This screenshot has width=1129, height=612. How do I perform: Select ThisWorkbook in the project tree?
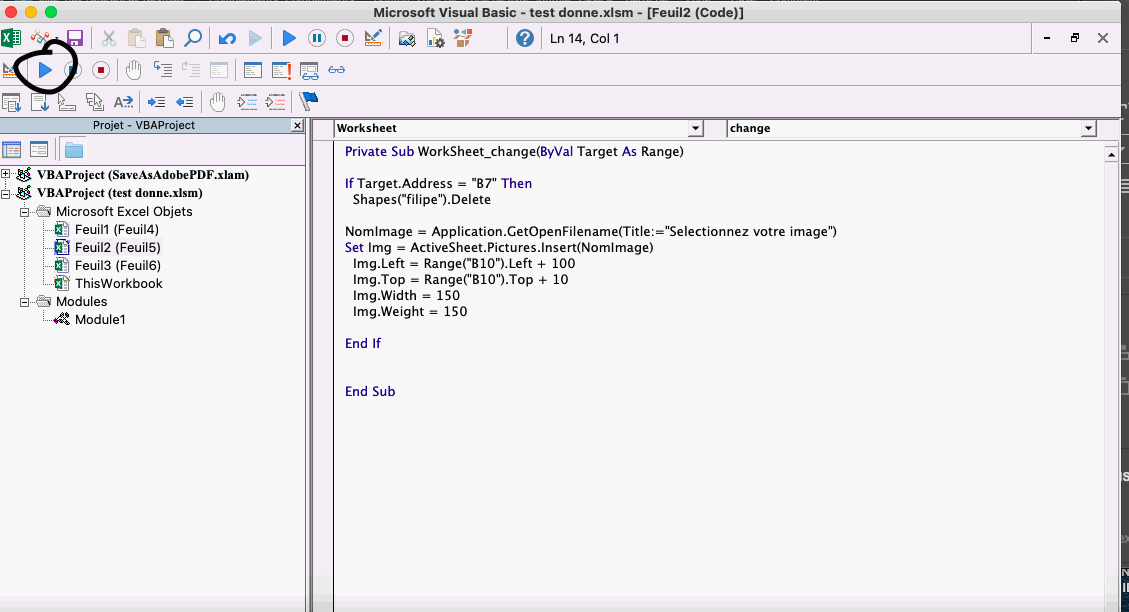pyautogui.click(x=118, y=284)
